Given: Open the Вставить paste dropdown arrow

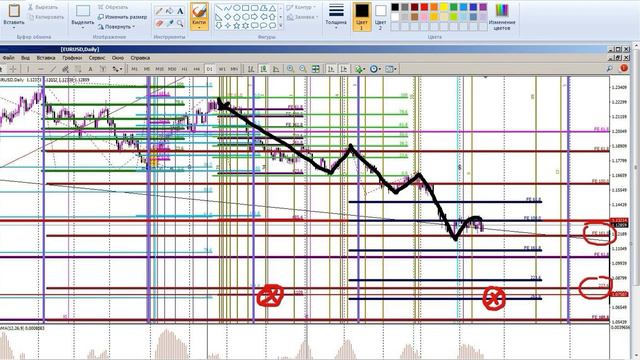Looking at the screenshot, I should tap(14, 28).
